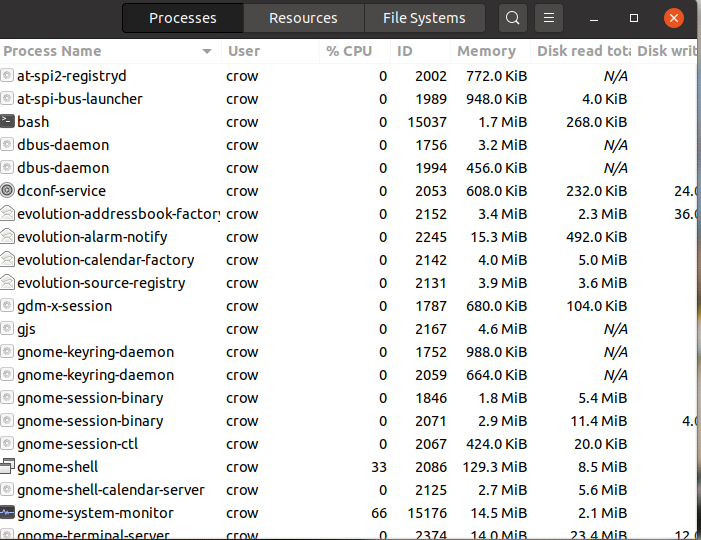This screenshot has width=701, height=540.
Task: Maximize the System Monitor window
Action: tap(633, 18)
